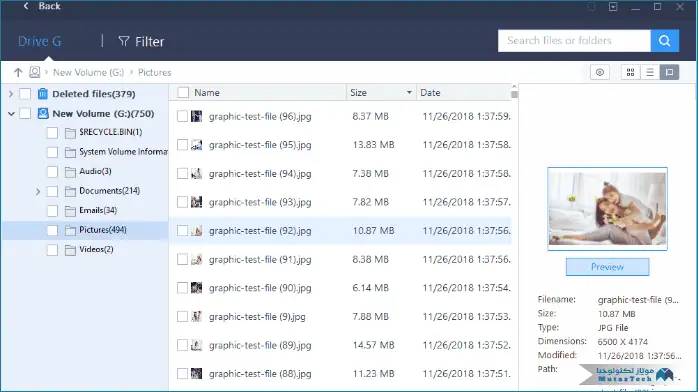This screenshot has width=698, height=392.
Task: Click the preview image thumbnail
Action: [x=607, y=209]
